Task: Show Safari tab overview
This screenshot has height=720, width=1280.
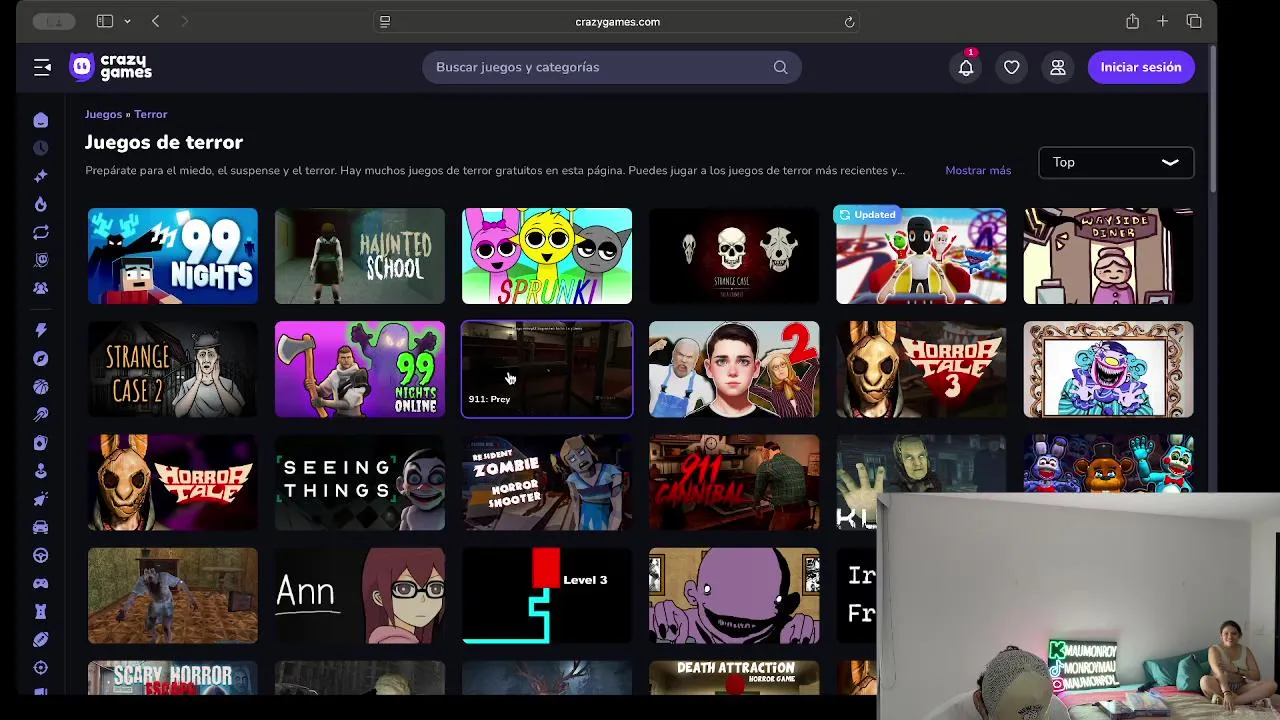Action: tap(1194, 21)
